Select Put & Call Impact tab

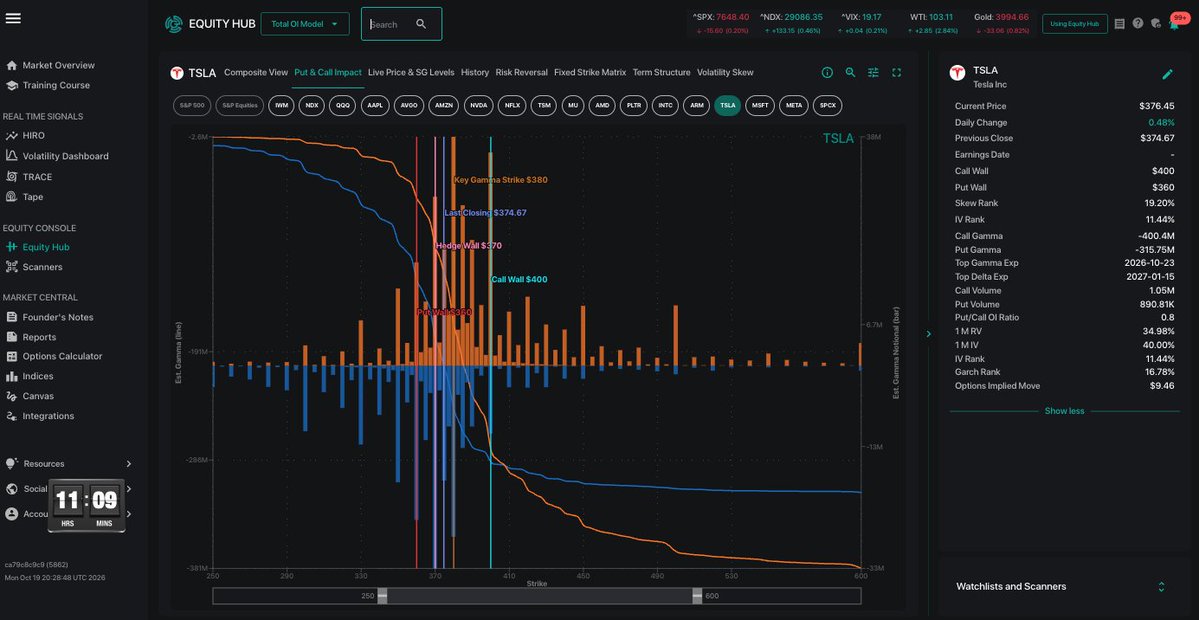(327, 73)
